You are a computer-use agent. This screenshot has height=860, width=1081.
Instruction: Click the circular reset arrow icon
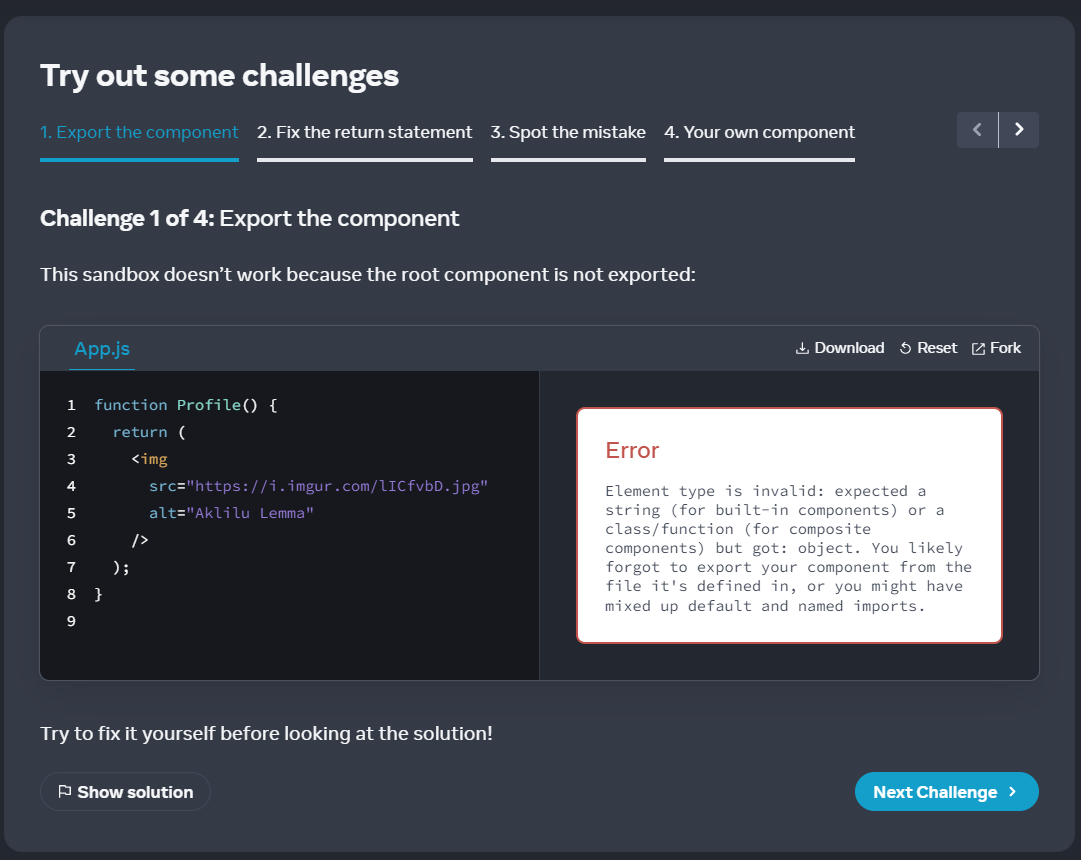click(x=906, y=349)
